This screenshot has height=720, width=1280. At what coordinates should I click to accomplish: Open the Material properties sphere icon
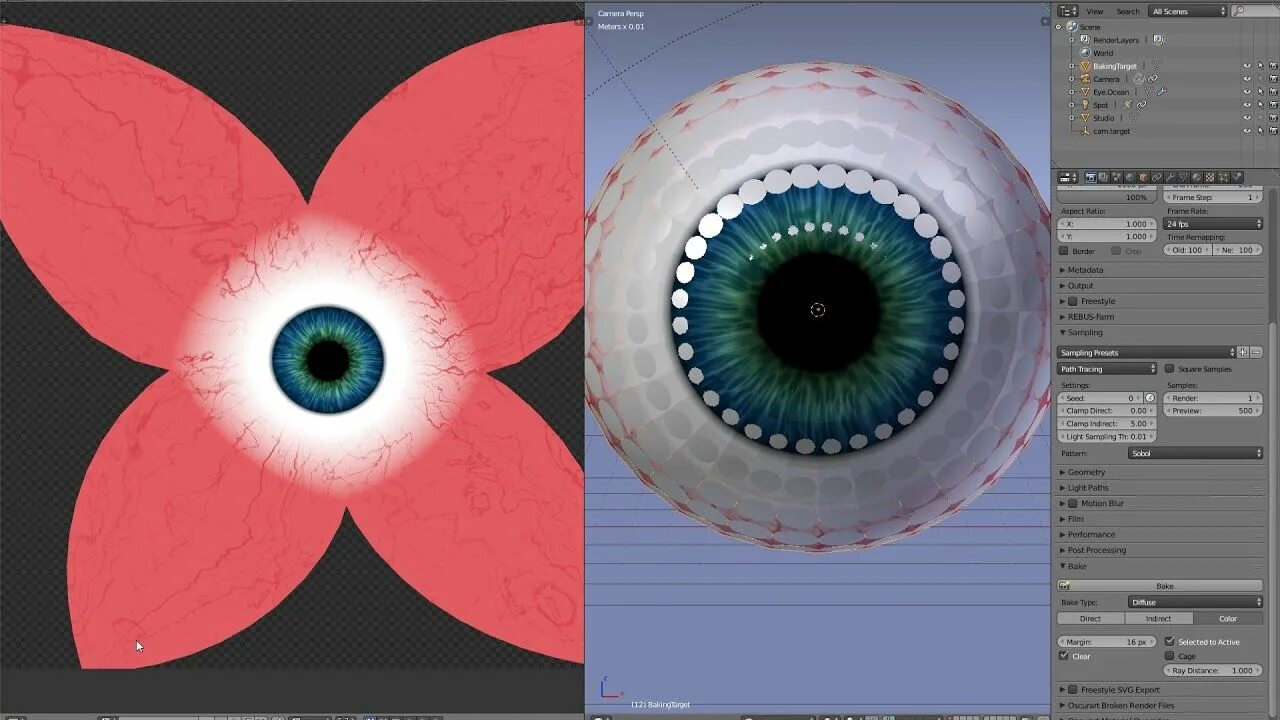1197,177
